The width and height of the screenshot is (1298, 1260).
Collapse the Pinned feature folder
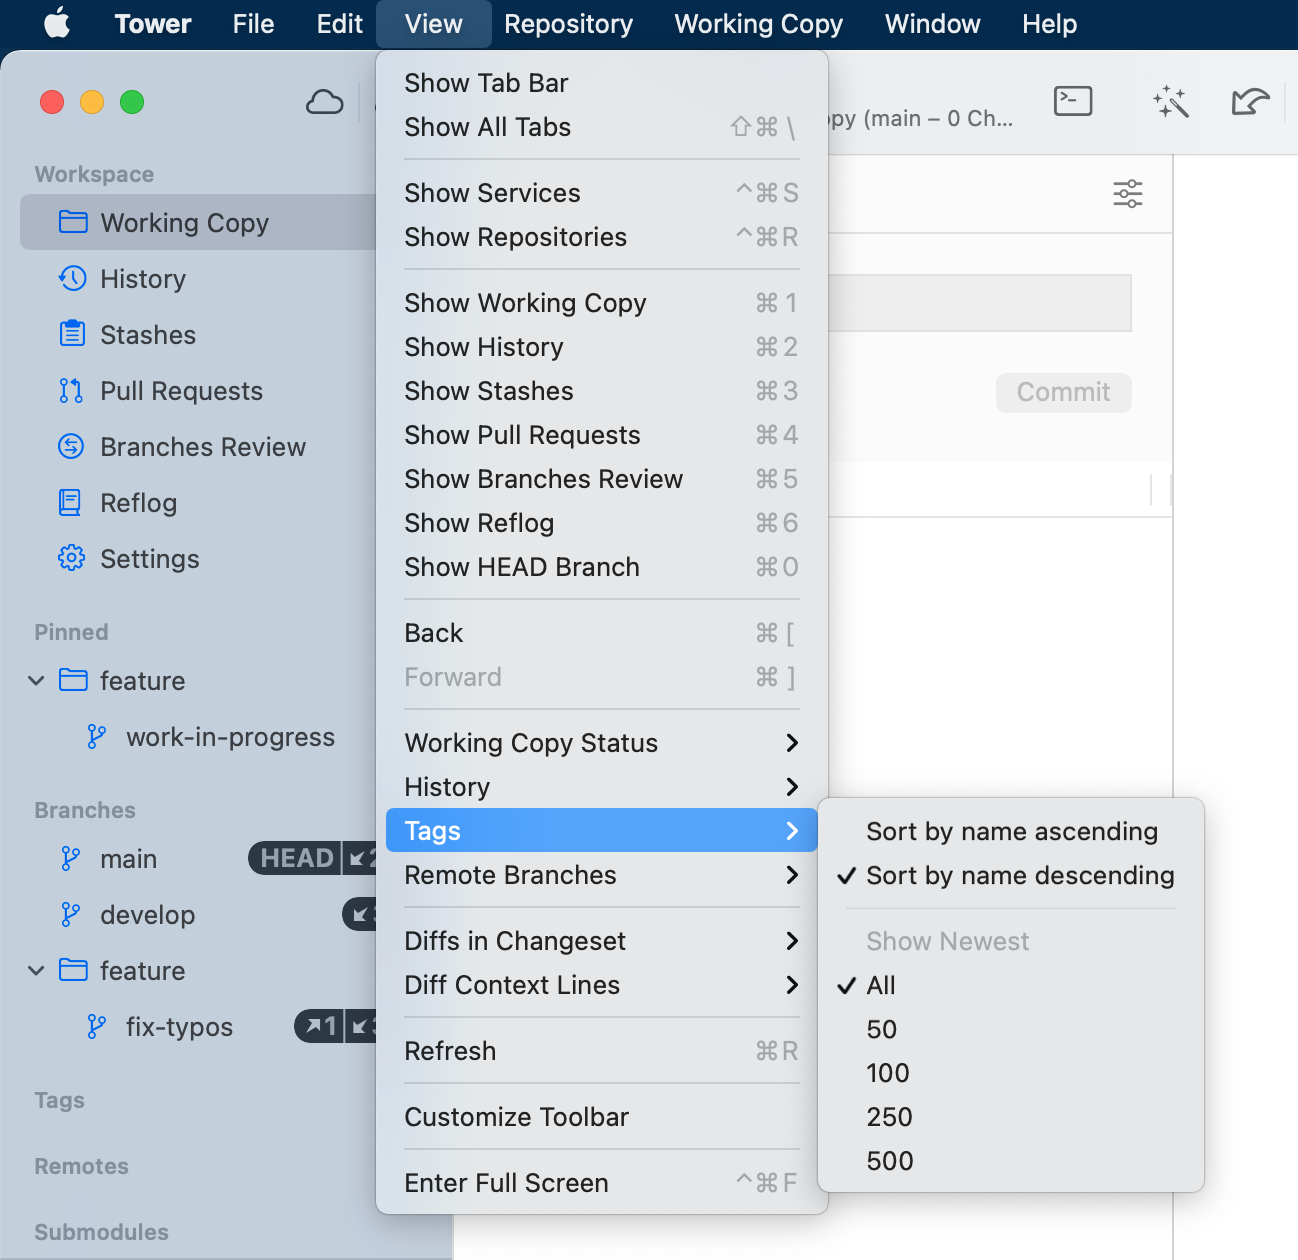[37, 681]
